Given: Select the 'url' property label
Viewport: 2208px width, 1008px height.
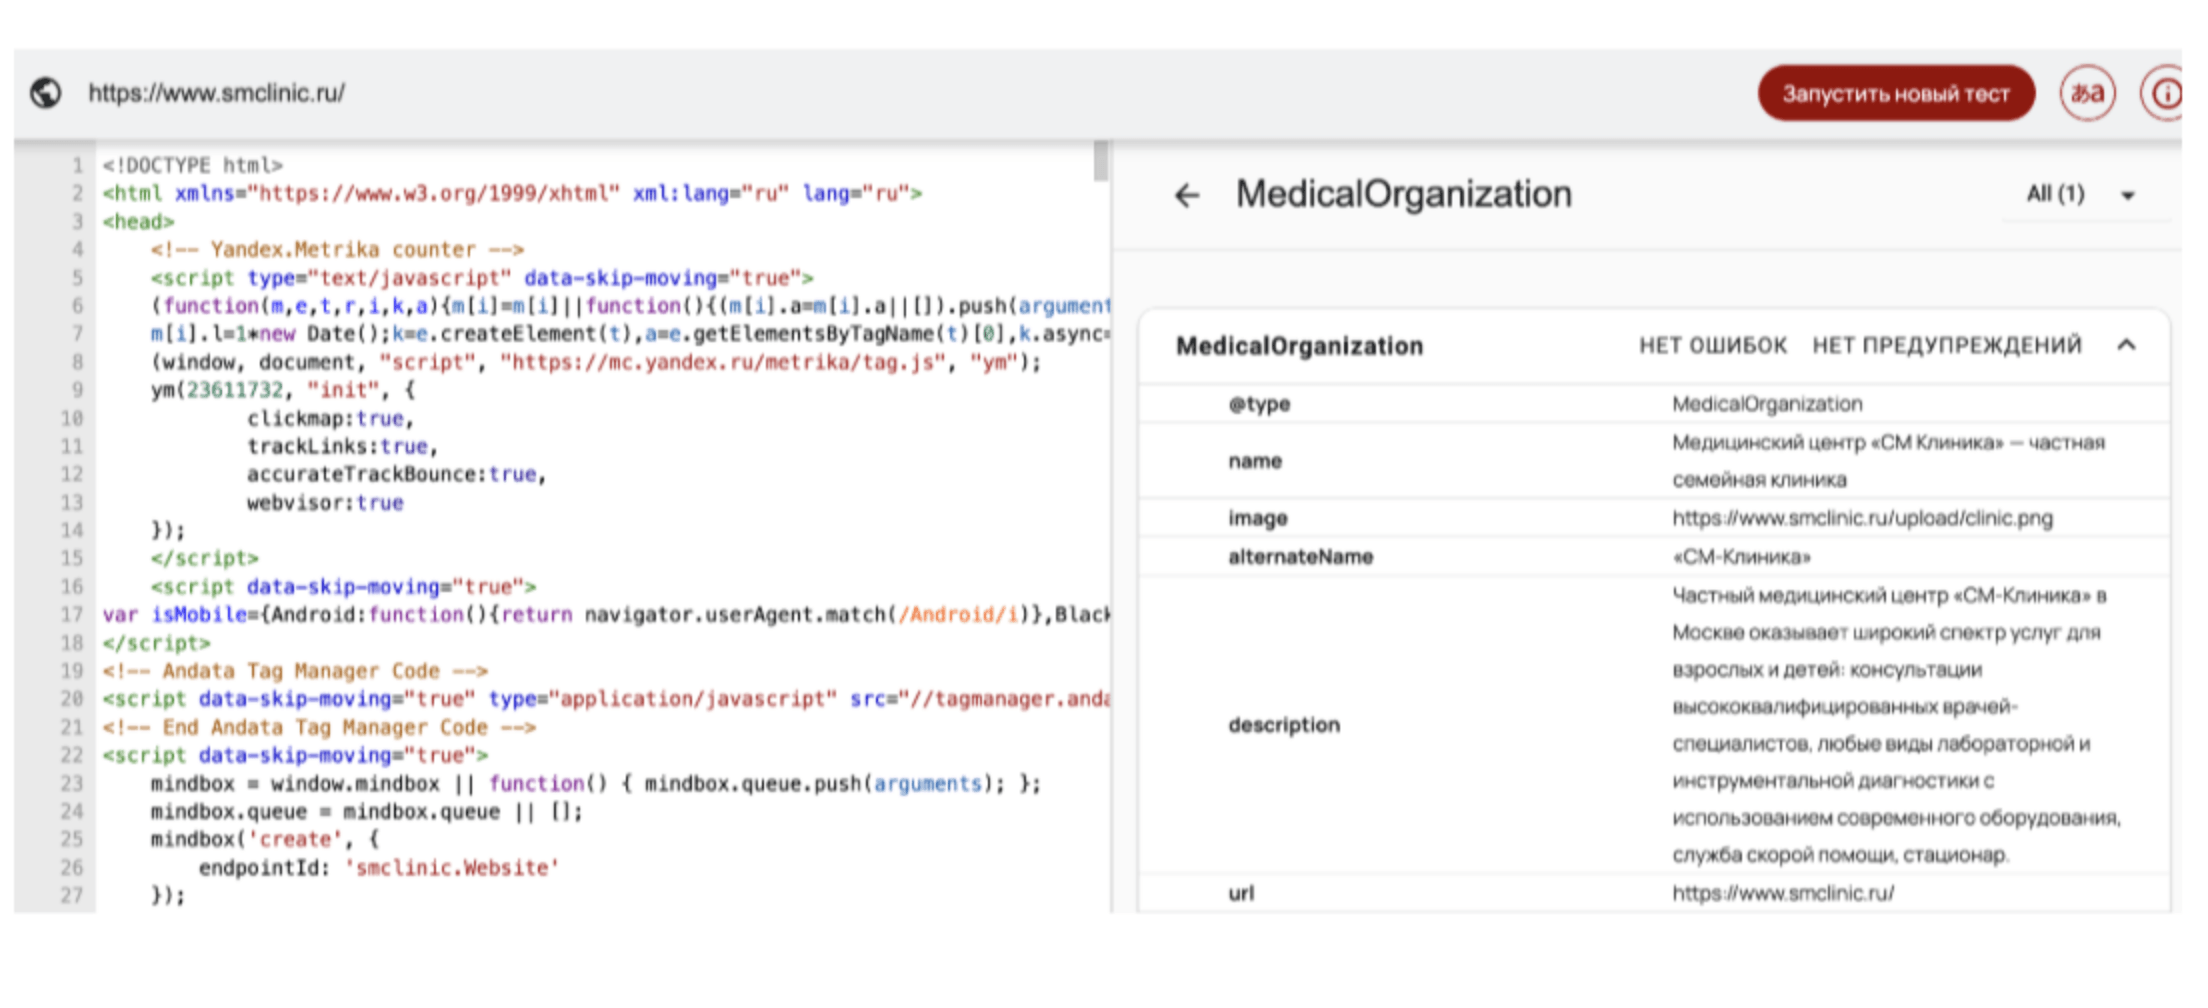Looking at the screenshot, I should click(1241, 893).
